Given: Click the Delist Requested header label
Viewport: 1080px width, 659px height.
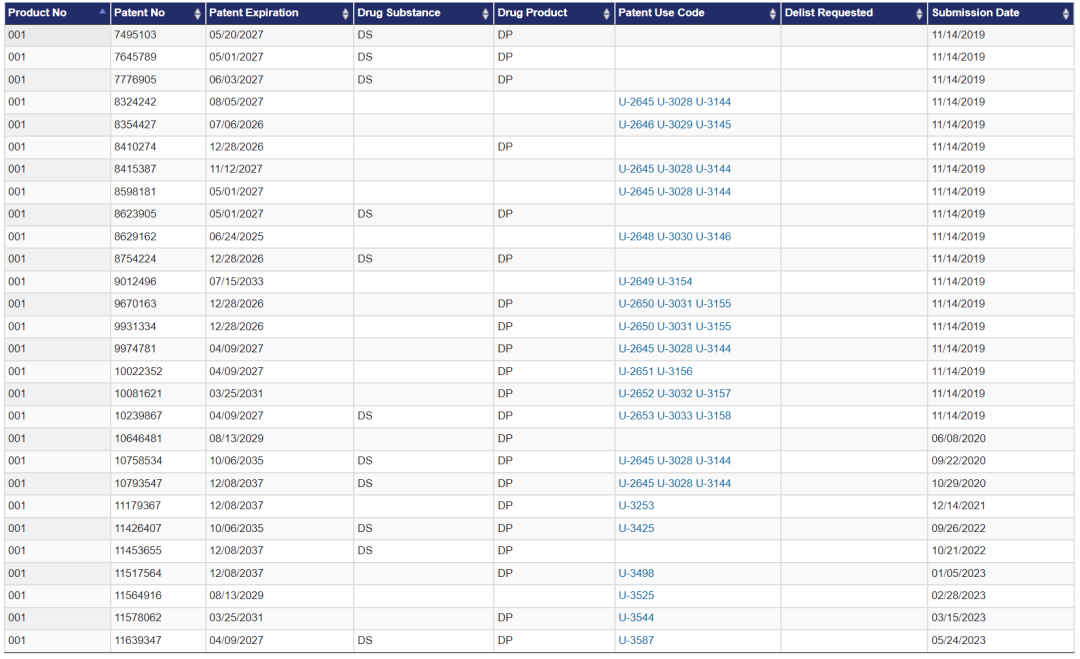Looking at the screenshot, I should point(829,12).
